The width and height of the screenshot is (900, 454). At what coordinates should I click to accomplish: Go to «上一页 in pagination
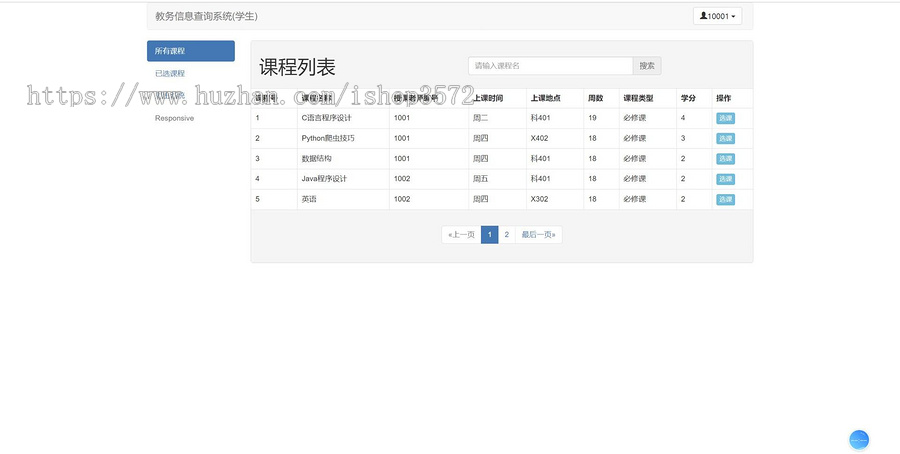[461, 234]
